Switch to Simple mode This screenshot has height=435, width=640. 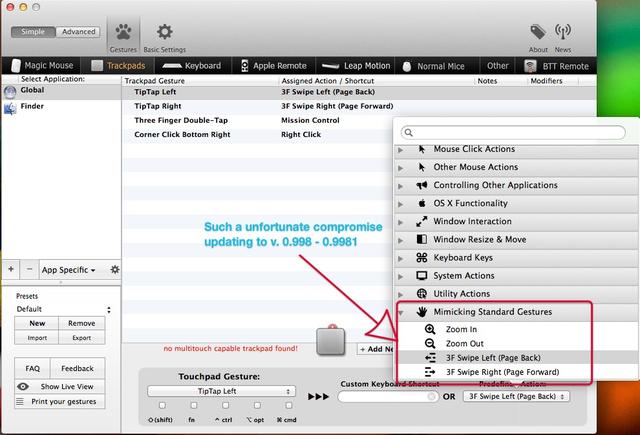tap(33, 32)
